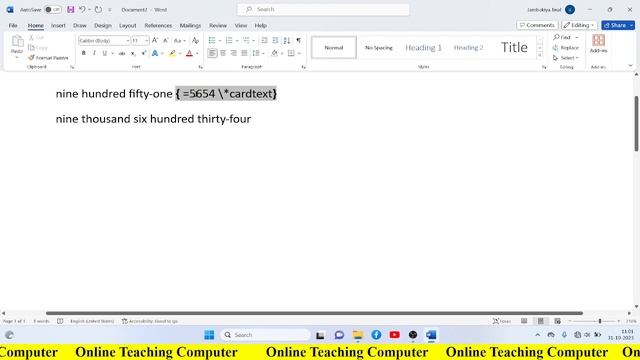Expand the Styles gallery more arrow
The width and height of the screenshot is (640, 360).
click(x=540, y=56)
